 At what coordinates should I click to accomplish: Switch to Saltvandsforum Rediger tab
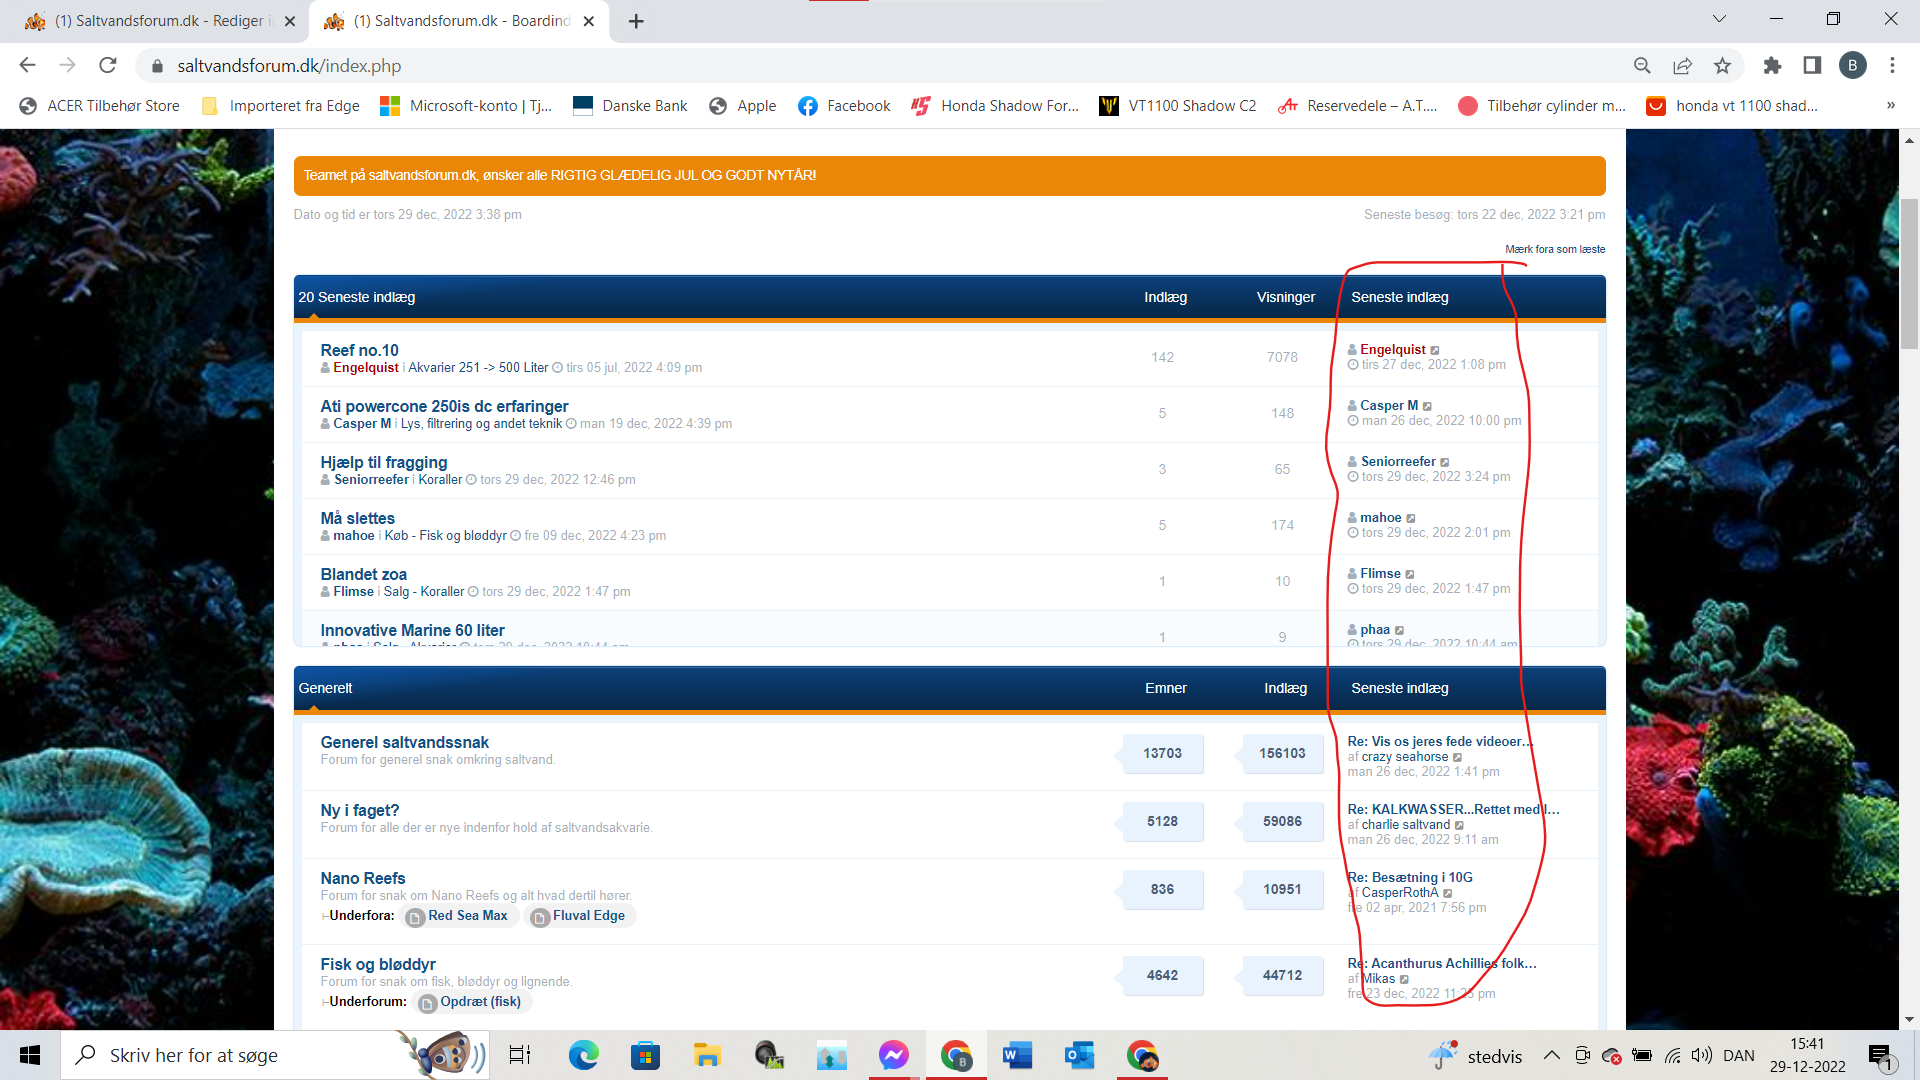[x=160, y=21]
